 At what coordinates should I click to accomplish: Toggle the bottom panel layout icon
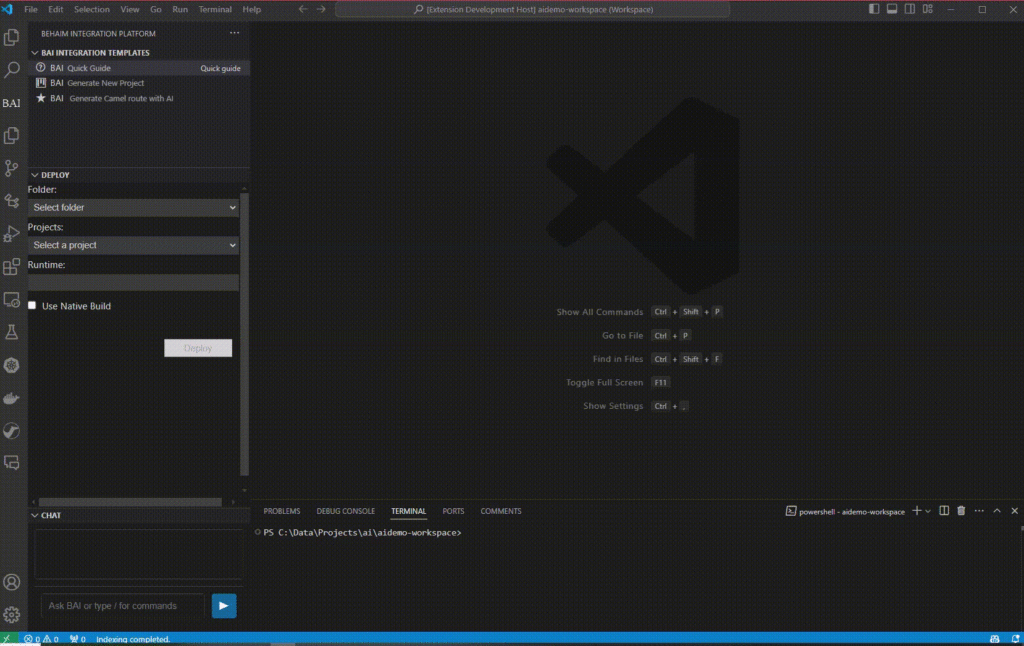[x=892, y=9]
